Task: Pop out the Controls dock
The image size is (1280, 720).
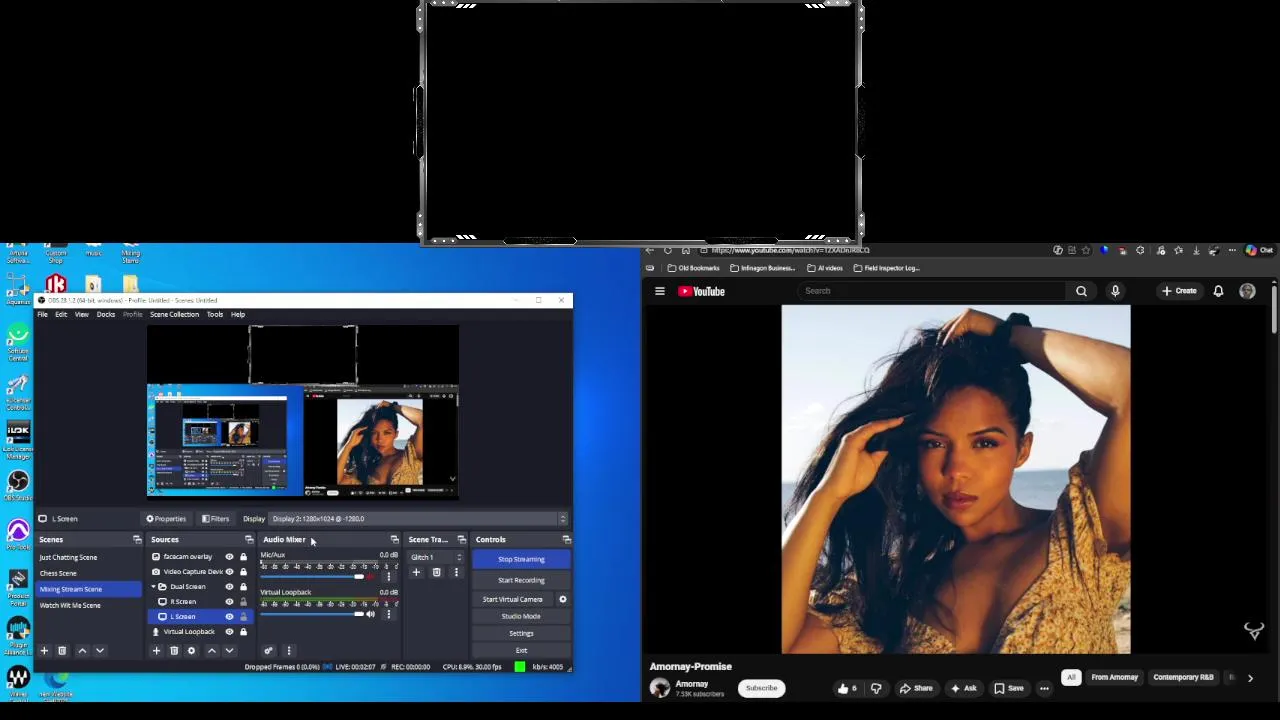Action: (566, 540)
